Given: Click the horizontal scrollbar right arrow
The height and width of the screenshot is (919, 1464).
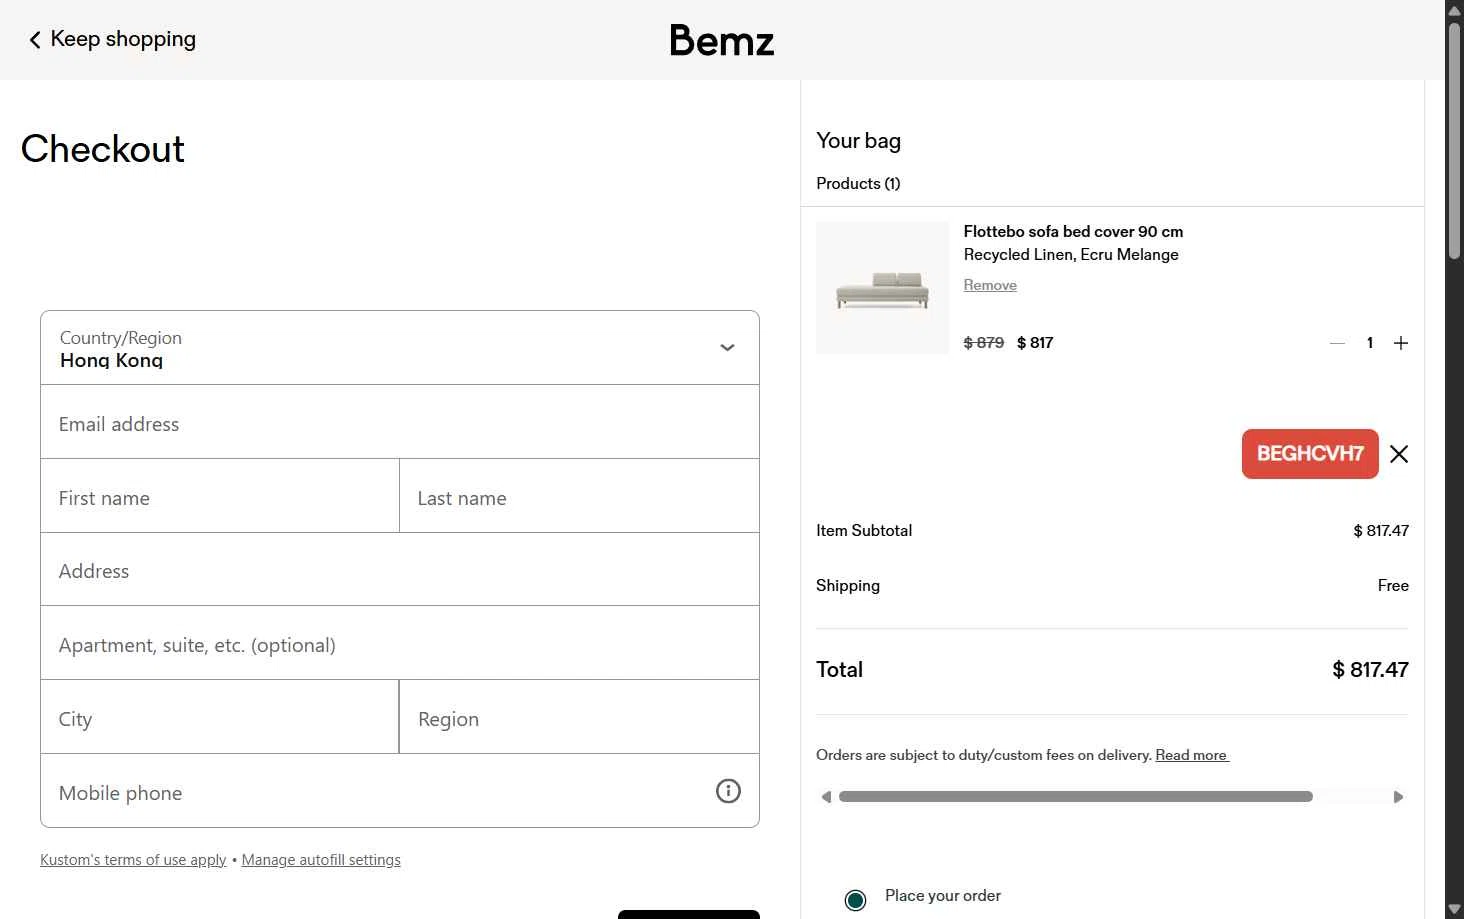Looking at the screenshot, I should pos(1398,797).
